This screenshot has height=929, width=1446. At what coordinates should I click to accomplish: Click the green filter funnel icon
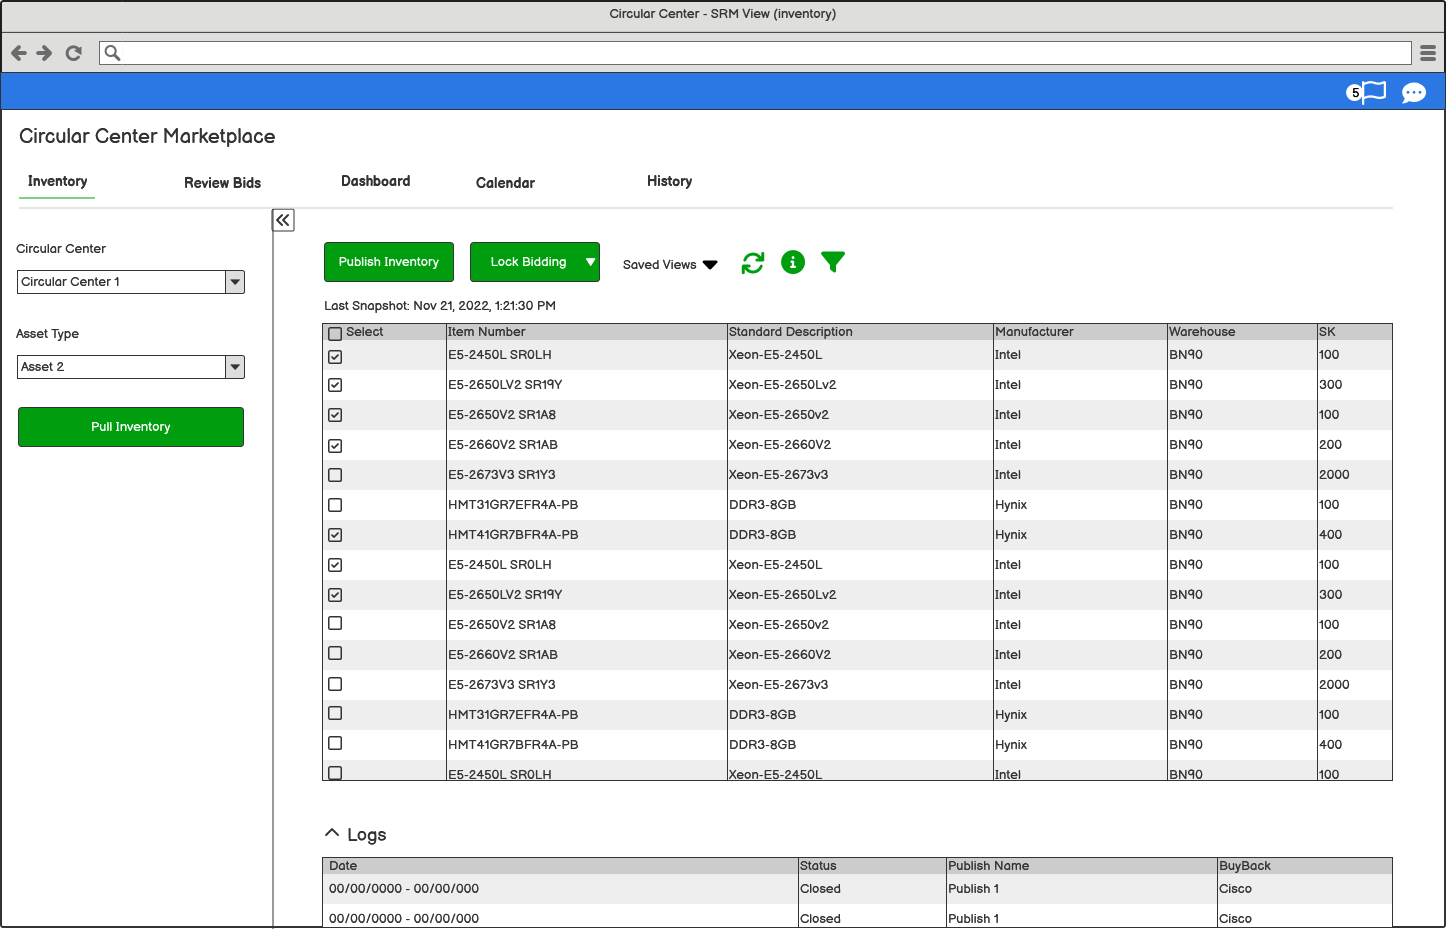[x=833, y=262]
